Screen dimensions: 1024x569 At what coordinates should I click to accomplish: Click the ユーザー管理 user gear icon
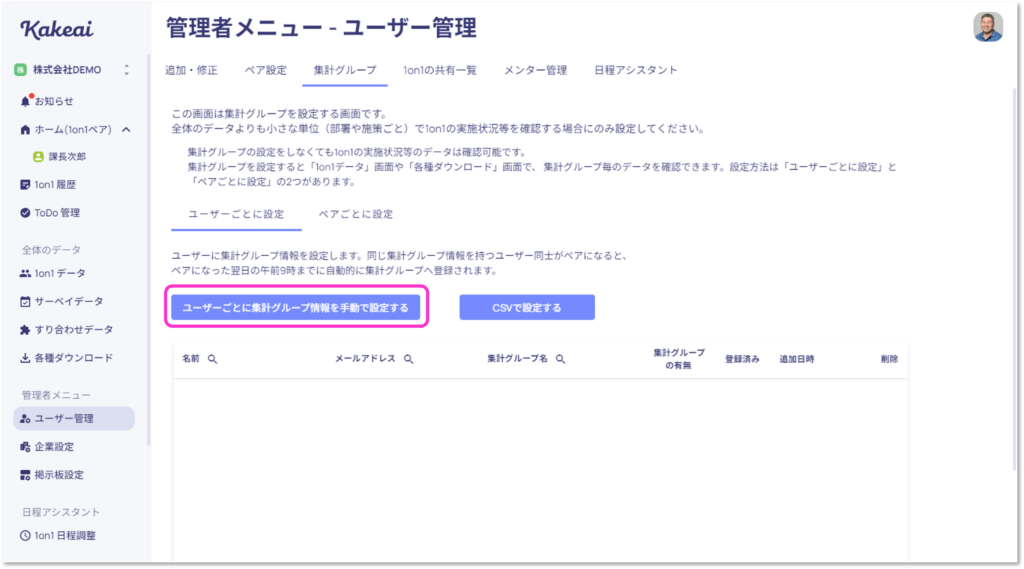point(25,418)
